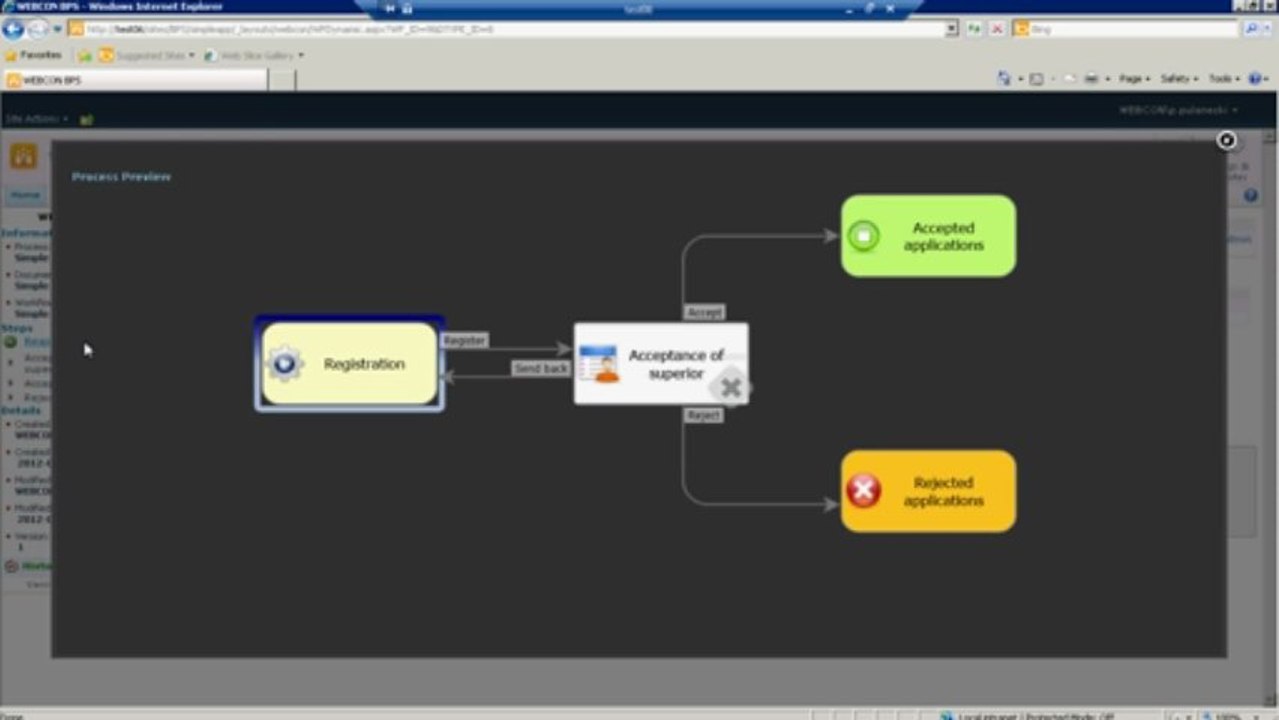Select the Registration step node
Image resolution: width=1279 pixels, height=720 pixels.
[349, 364]
